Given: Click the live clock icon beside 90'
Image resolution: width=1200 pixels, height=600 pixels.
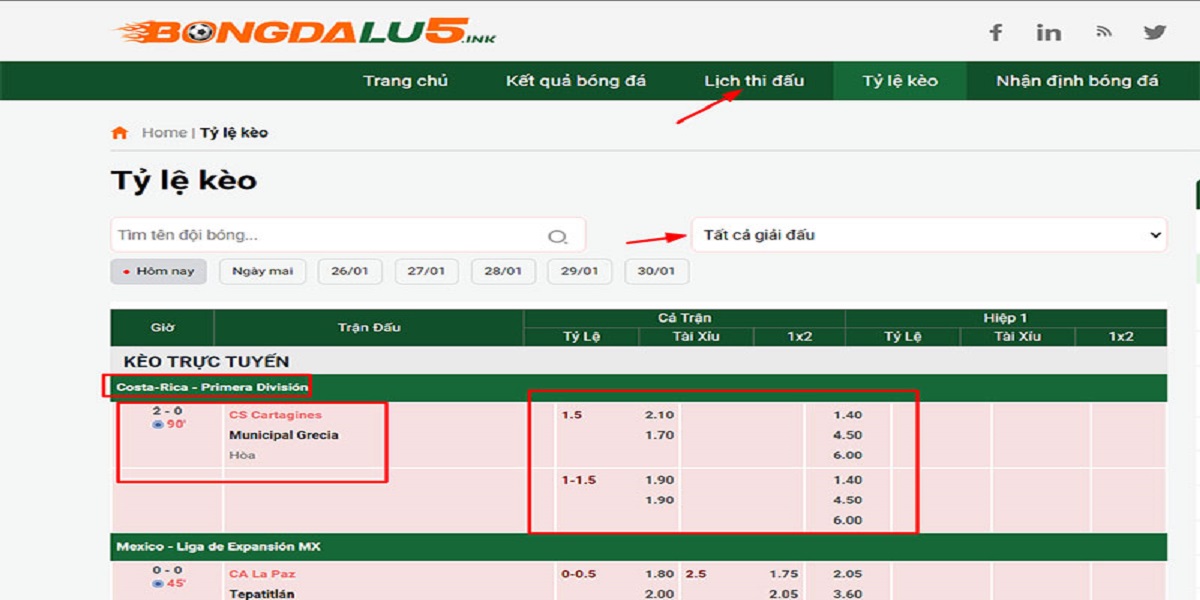Looking at the screenshot, I should pos(158,425).
